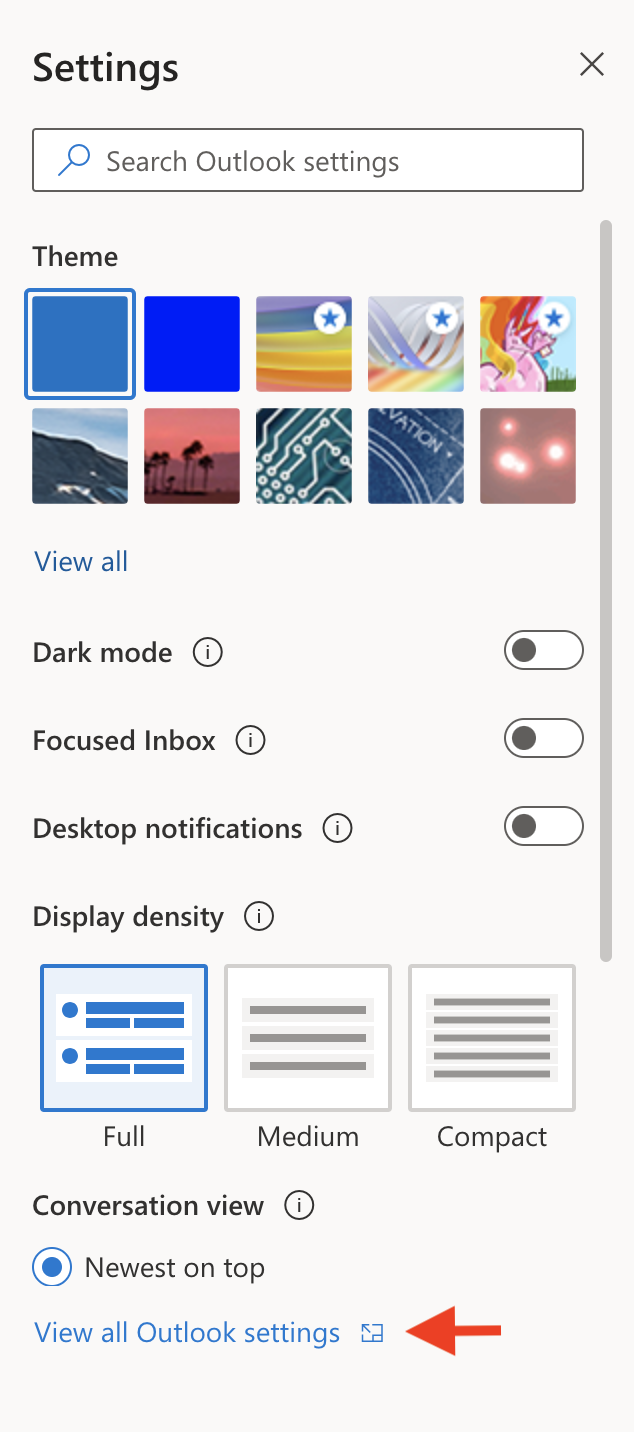
Task: Select Compact display density
Action: point(492,1038)
